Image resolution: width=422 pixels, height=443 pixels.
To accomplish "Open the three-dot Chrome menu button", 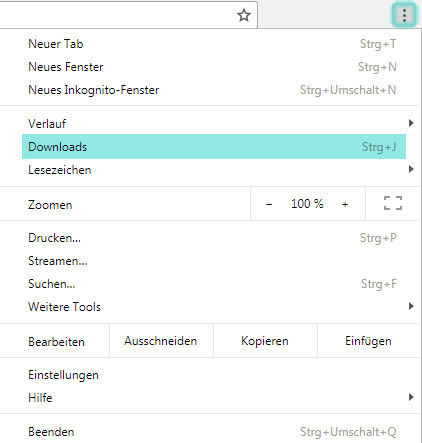I will click(404, 15).
